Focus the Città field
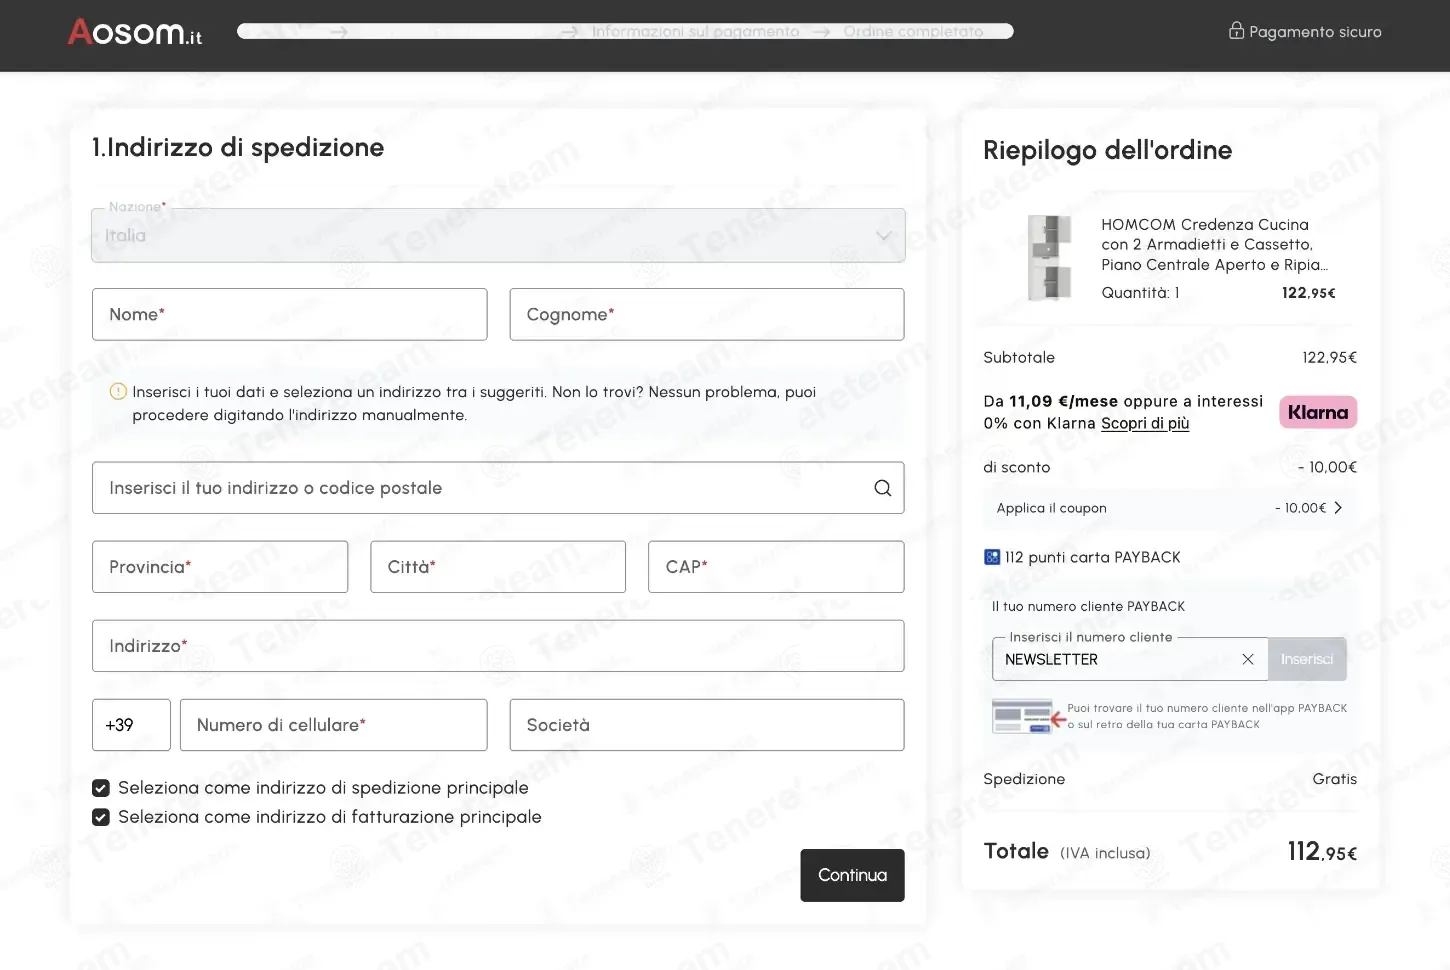The image size is (1450, 970). (498, 567)
